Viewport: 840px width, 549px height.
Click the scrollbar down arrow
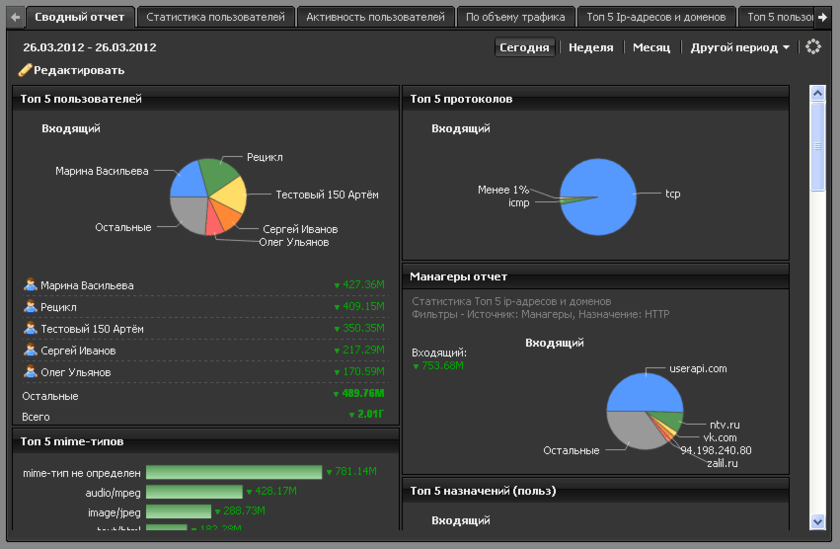coord(817,521)
